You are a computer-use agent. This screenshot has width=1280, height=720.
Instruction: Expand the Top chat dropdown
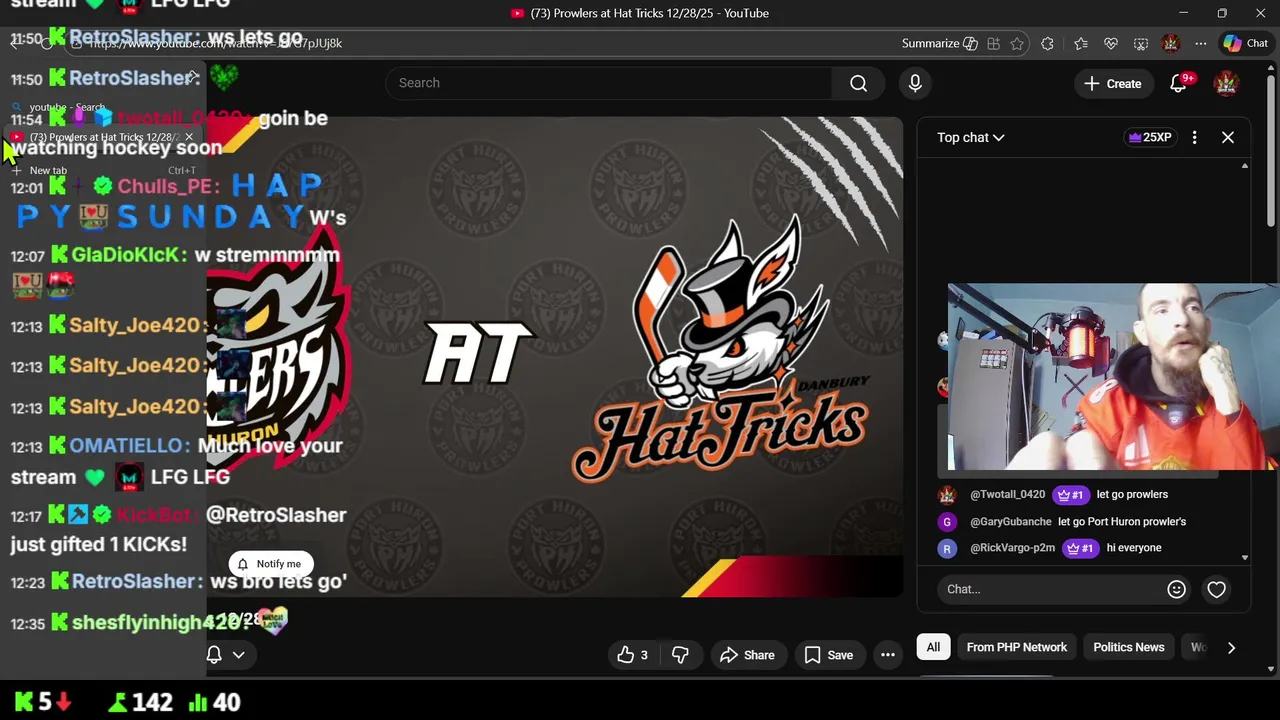click(x=970, y=137)
